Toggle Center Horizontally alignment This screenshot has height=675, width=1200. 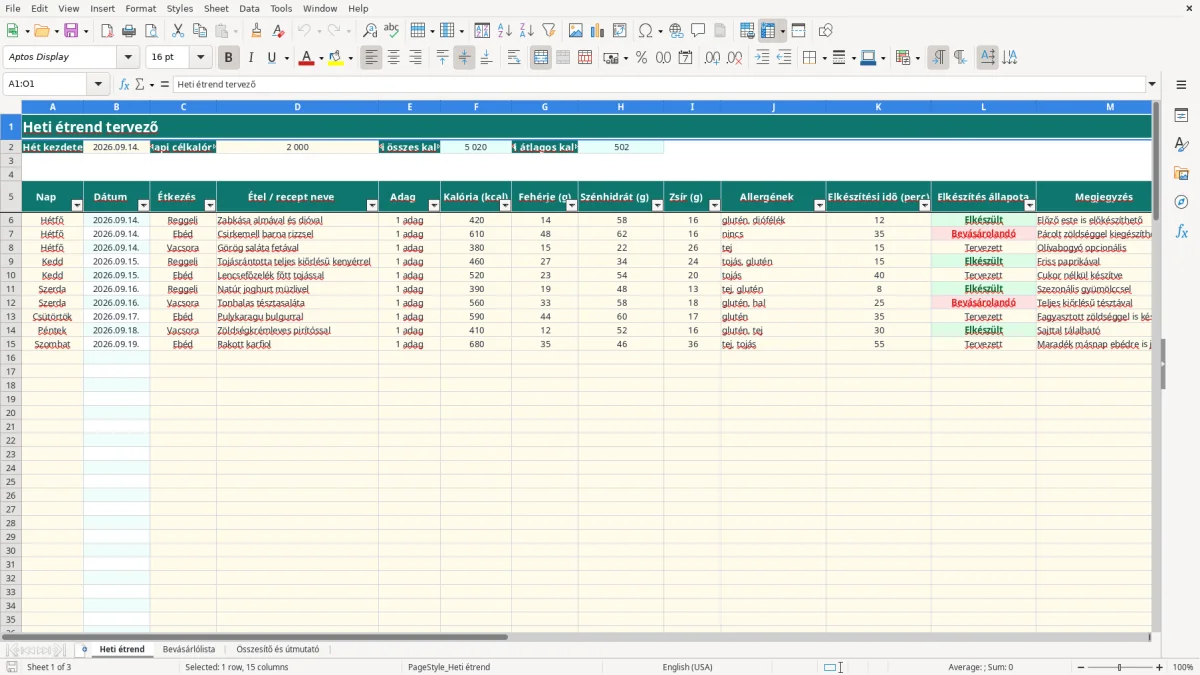(393, 58)
